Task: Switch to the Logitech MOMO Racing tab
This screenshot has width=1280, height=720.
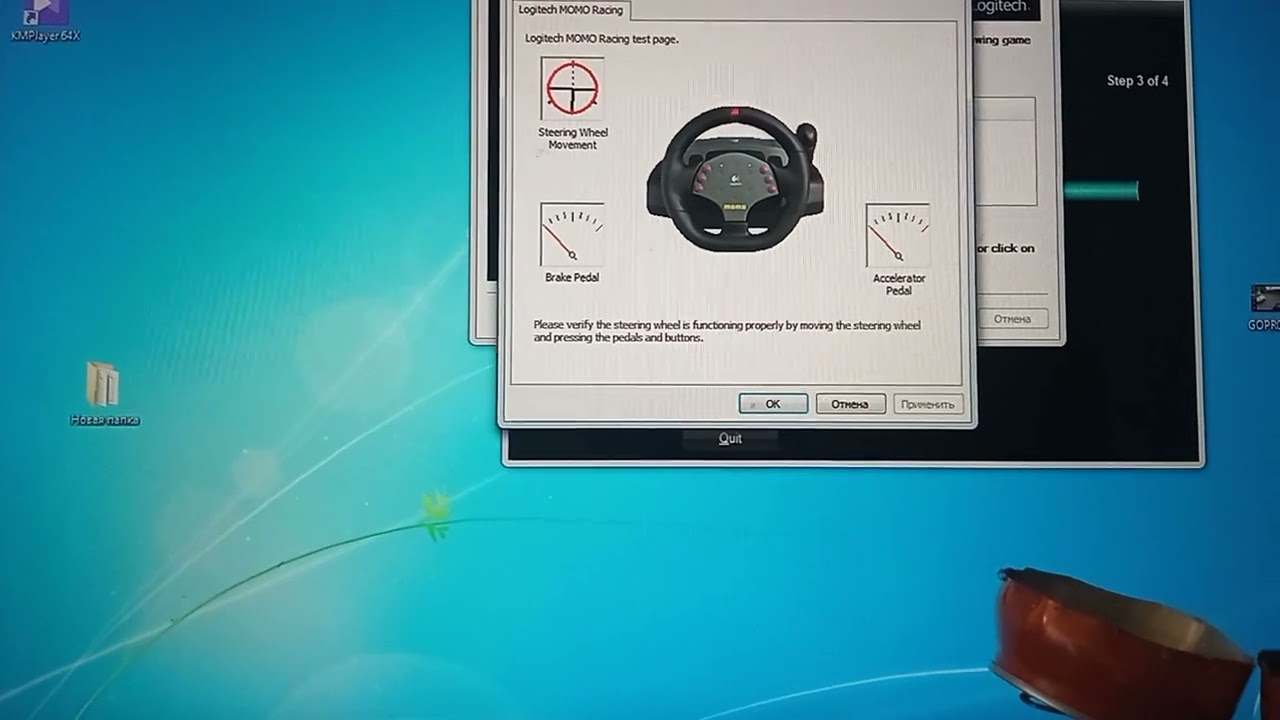Action: pyautogui.click(x=571, y=10)
